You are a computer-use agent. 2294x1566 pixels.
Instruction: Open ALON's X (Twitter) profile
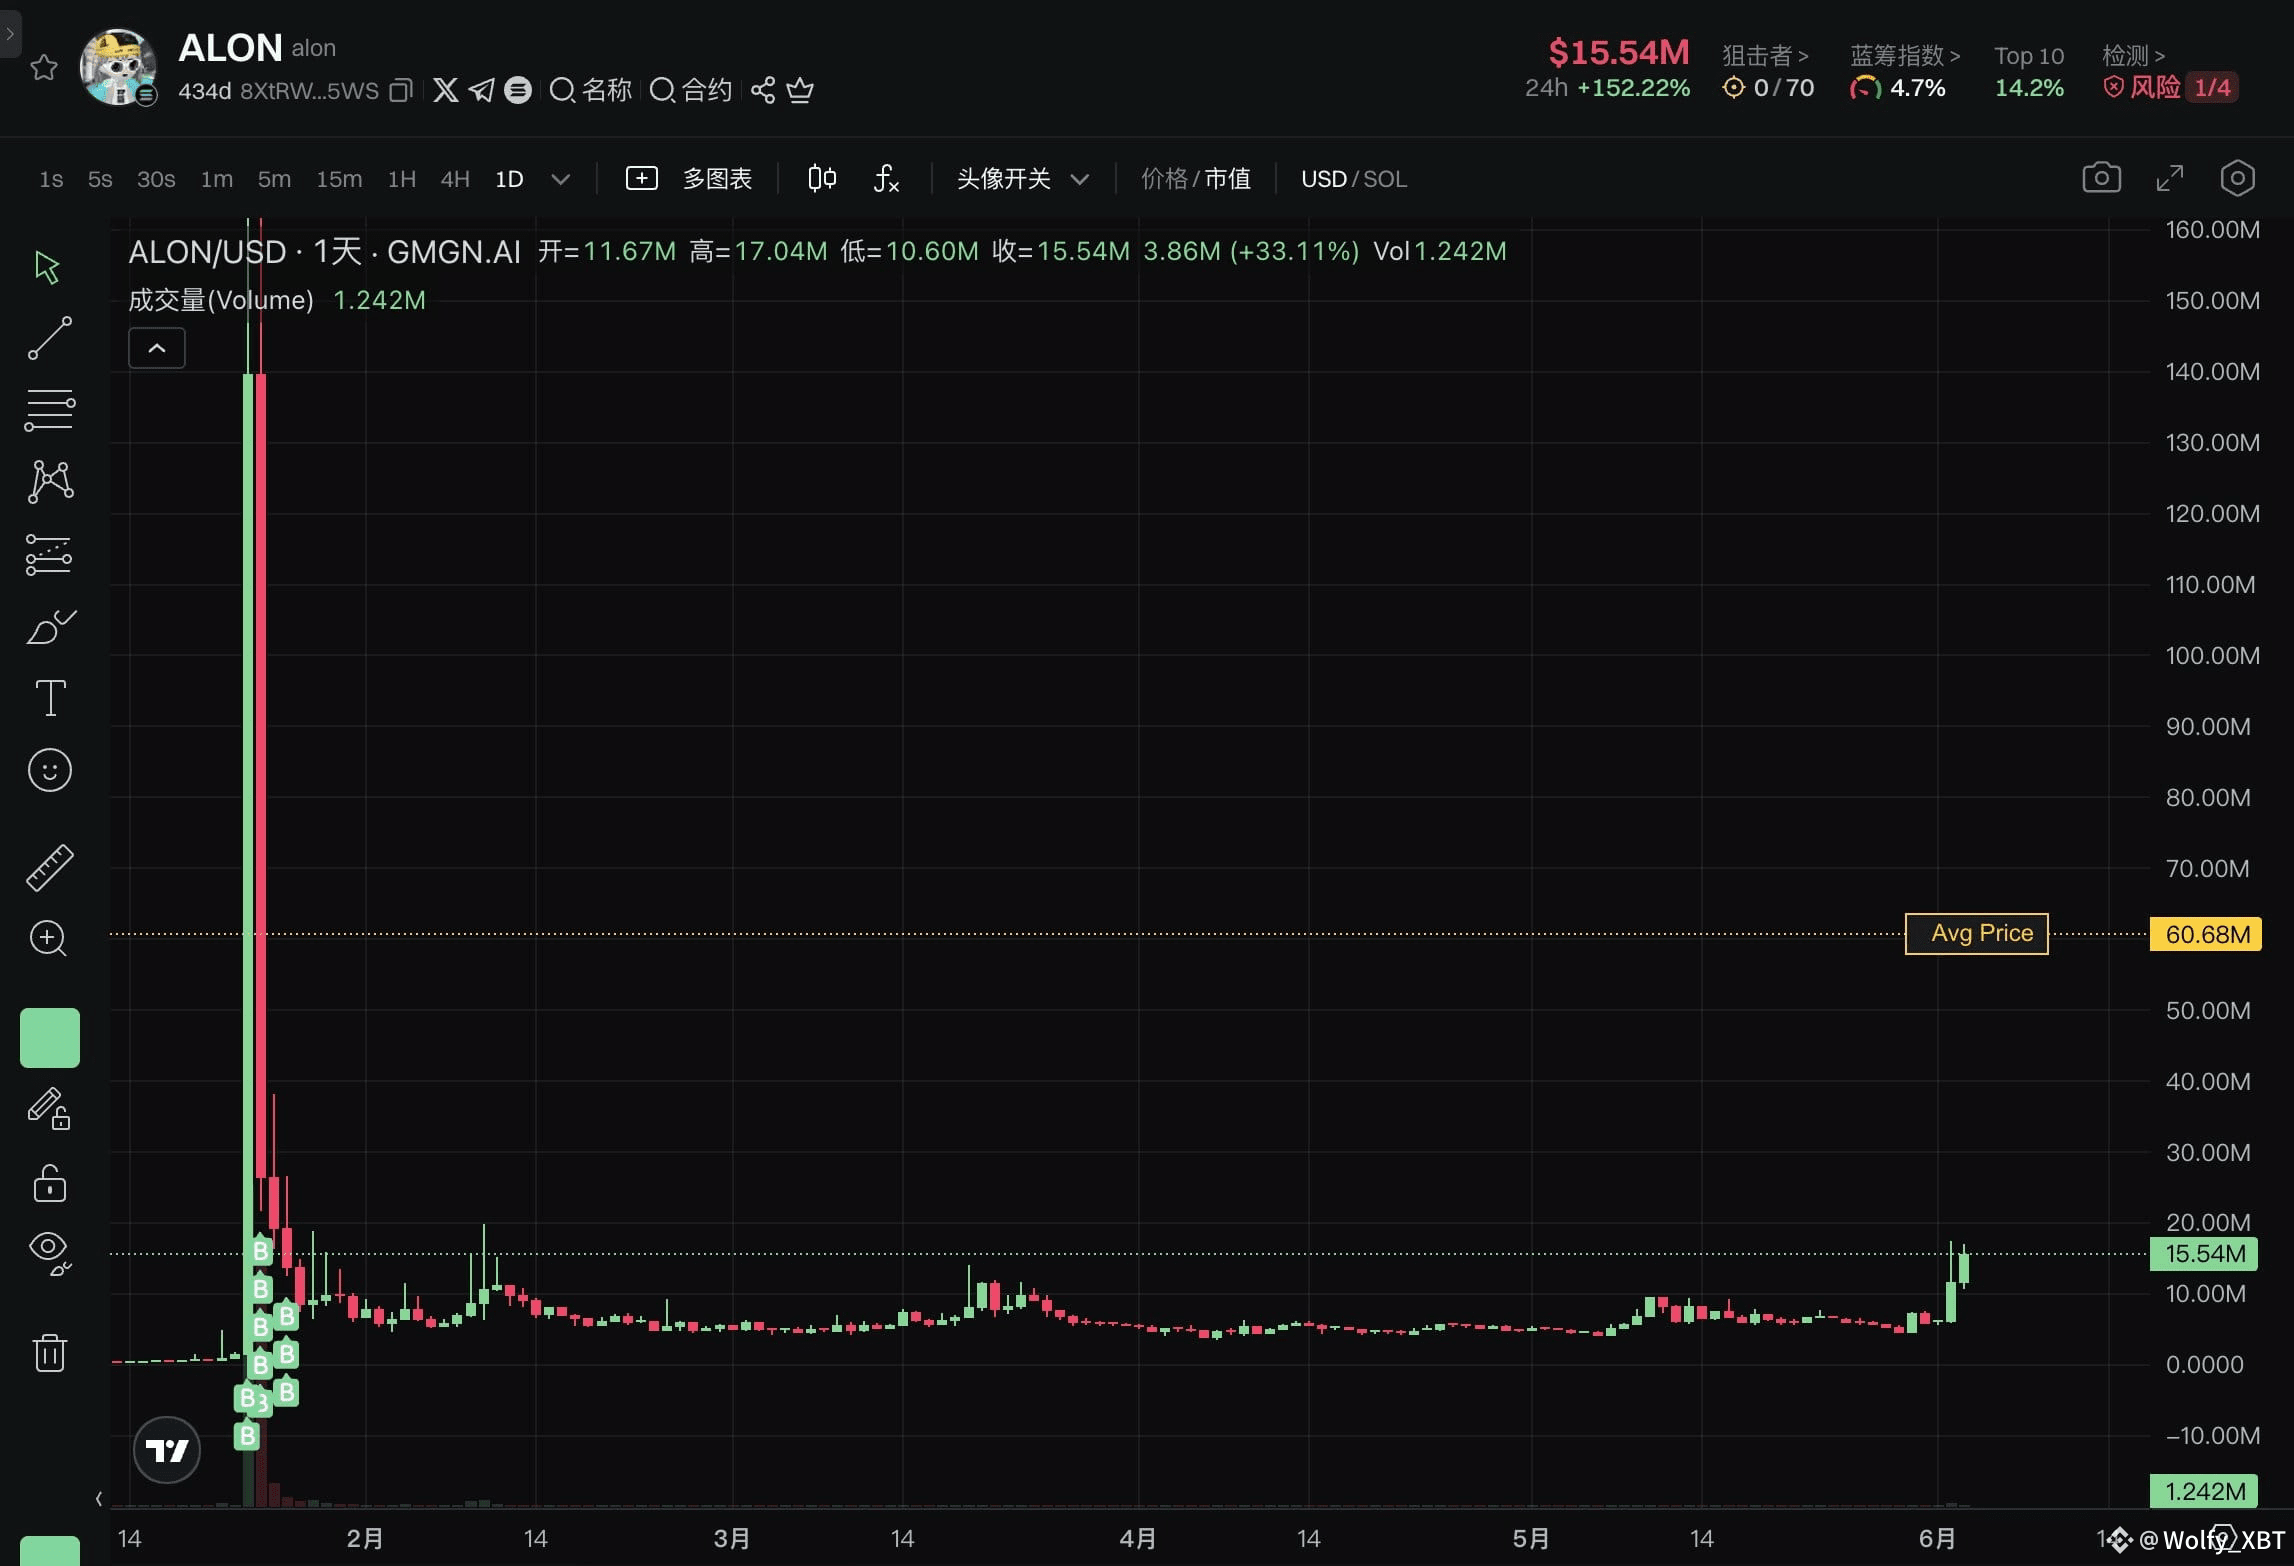446,90
